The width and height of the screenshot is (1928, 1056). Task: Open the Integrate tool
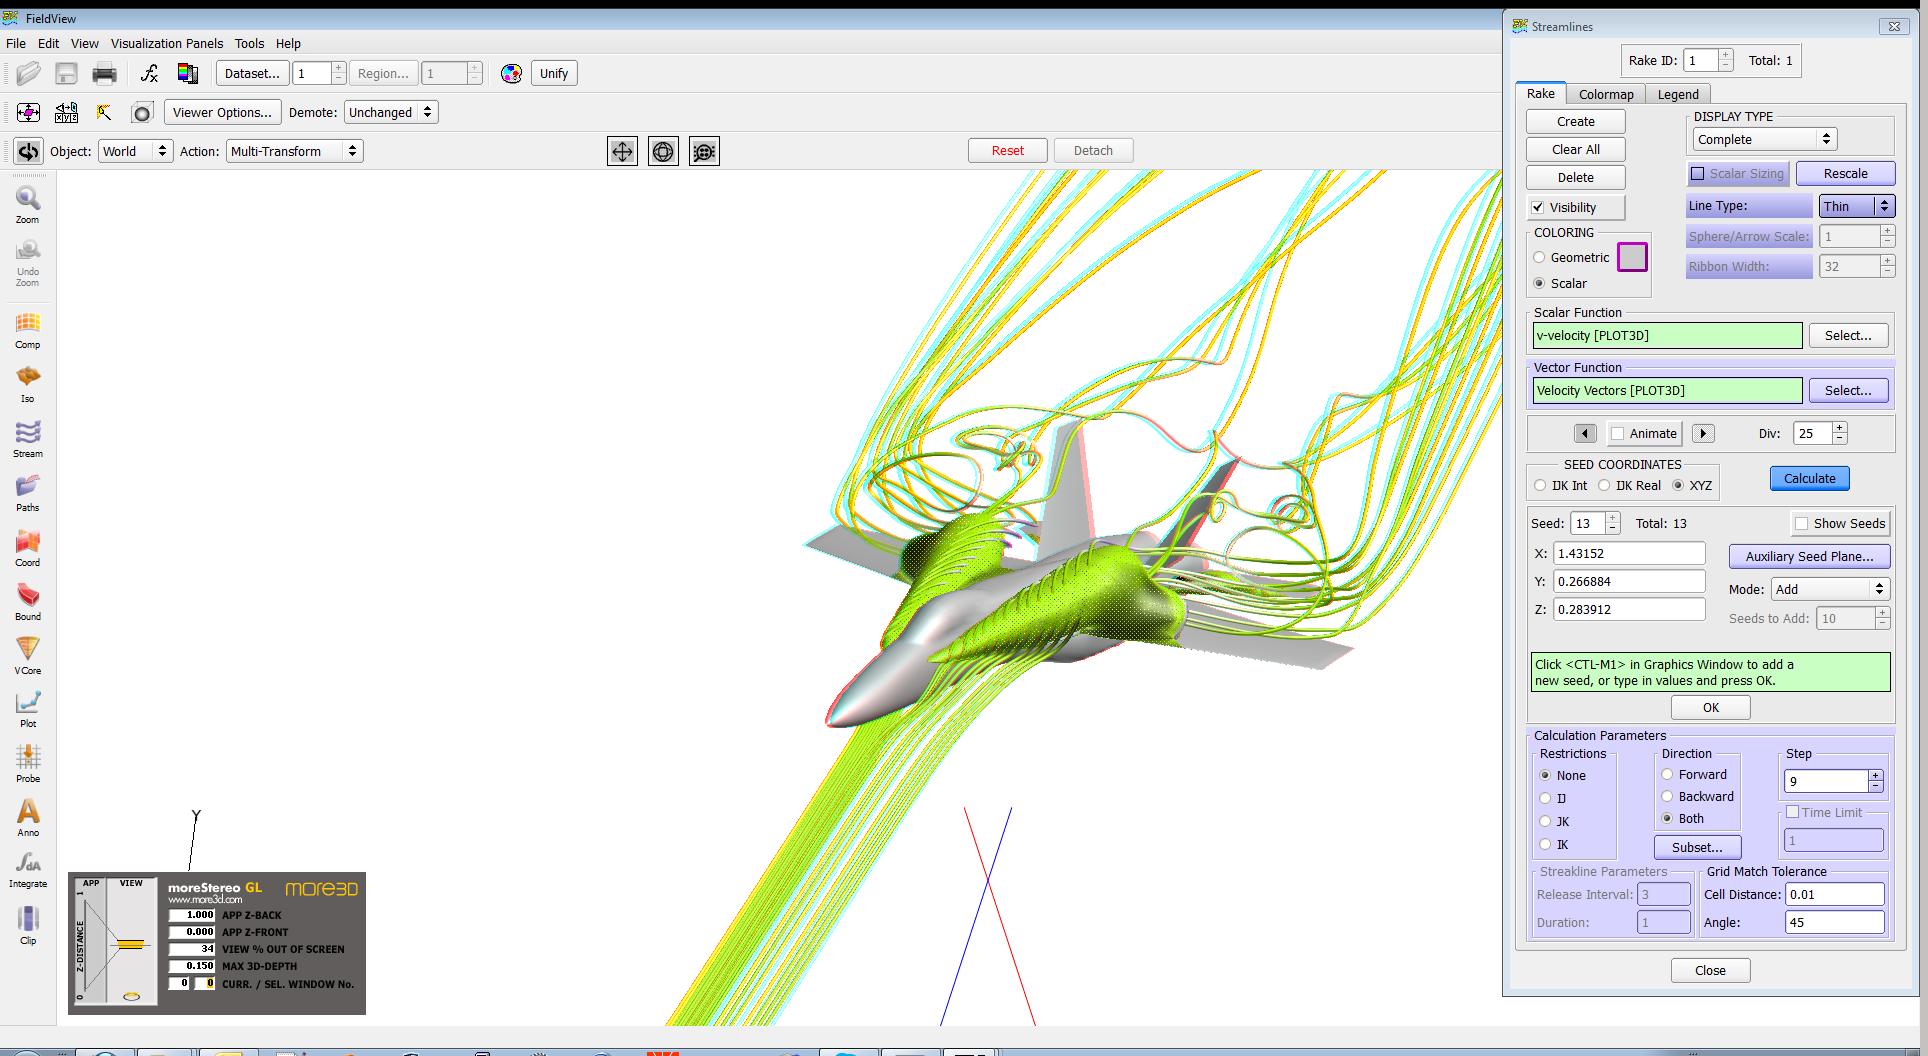[28, 870]
